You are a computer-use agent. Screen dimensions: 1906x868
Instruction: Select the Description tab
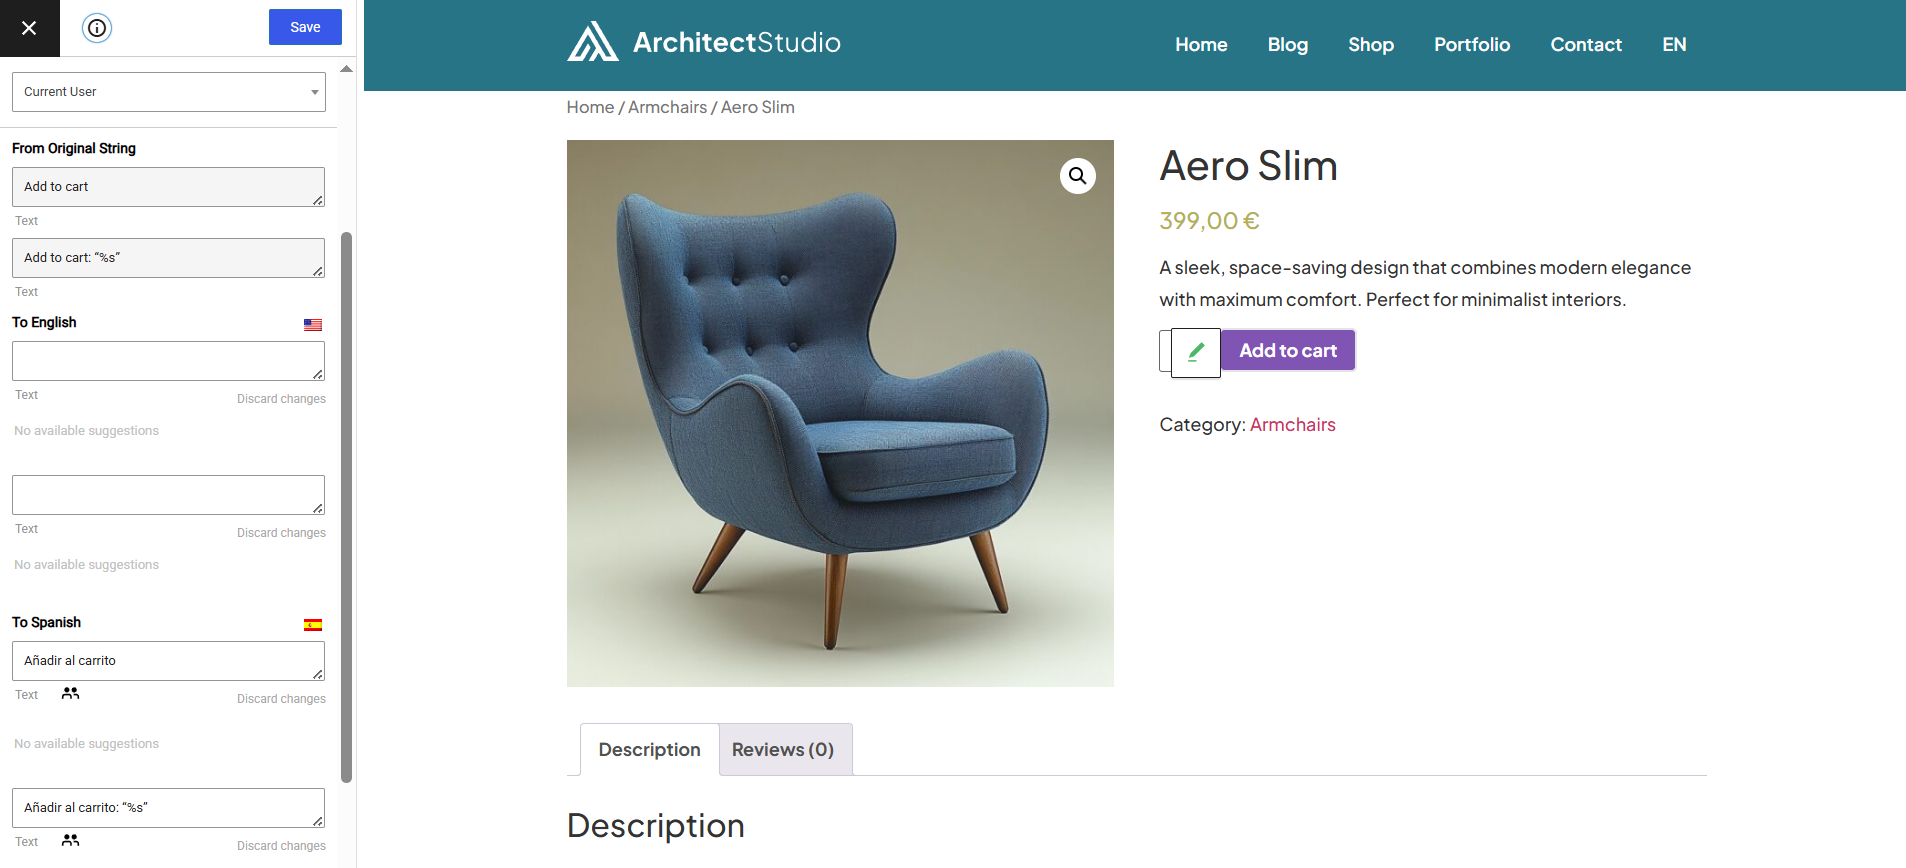coord(649,749)
